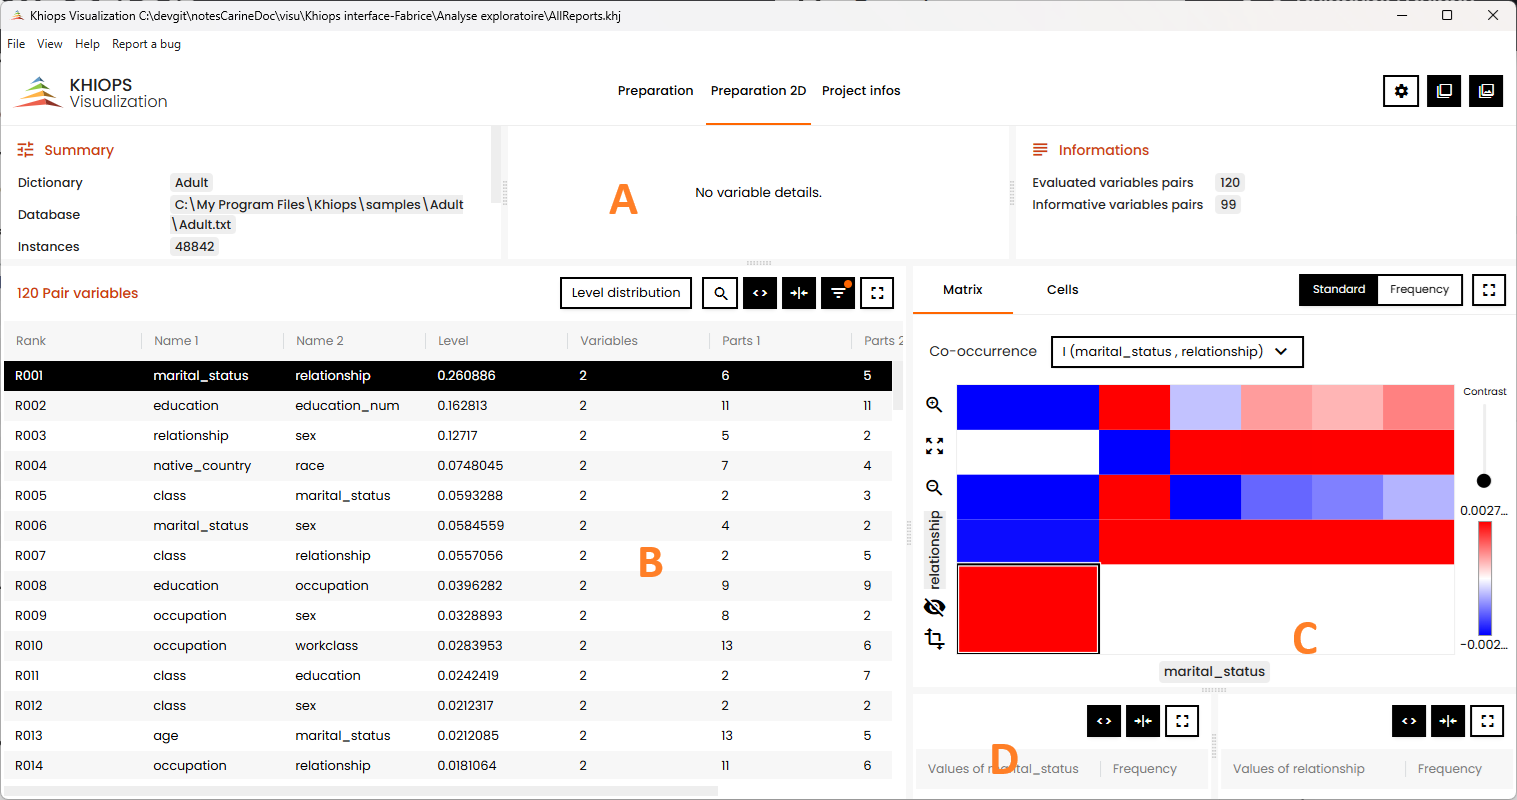
Task: Click the Summary section icon
Action: click(x=26, y=150)
